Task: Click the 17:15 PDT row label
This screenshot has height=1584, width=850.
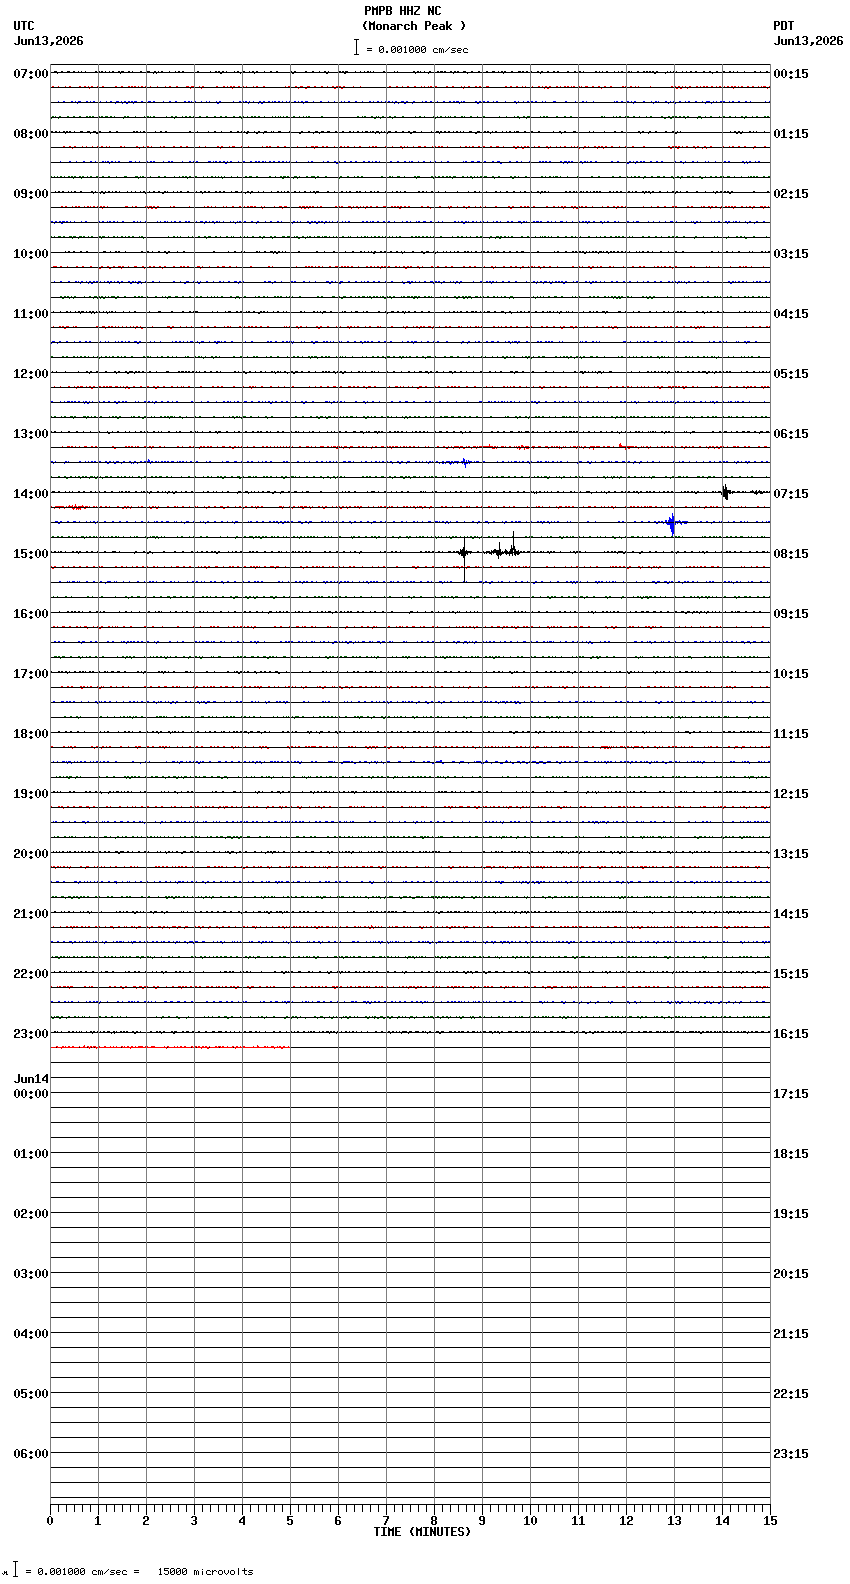Action: coord(791,1094)
